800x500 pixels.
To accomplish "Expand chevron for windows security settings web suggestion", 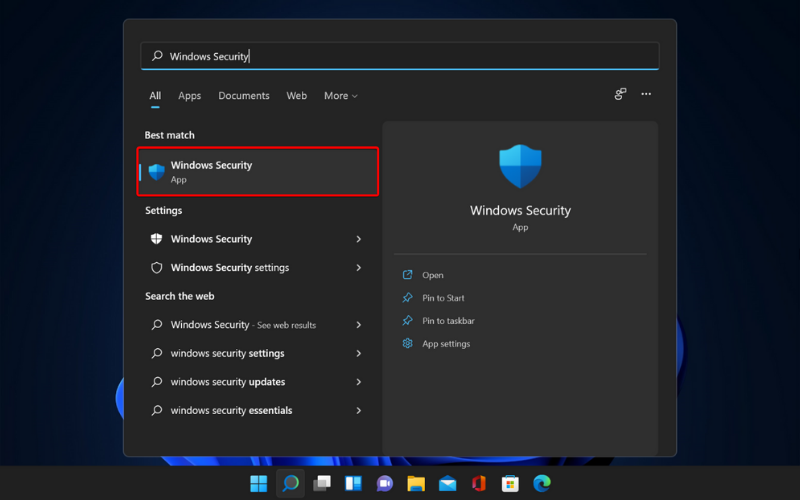I will 359,354.
